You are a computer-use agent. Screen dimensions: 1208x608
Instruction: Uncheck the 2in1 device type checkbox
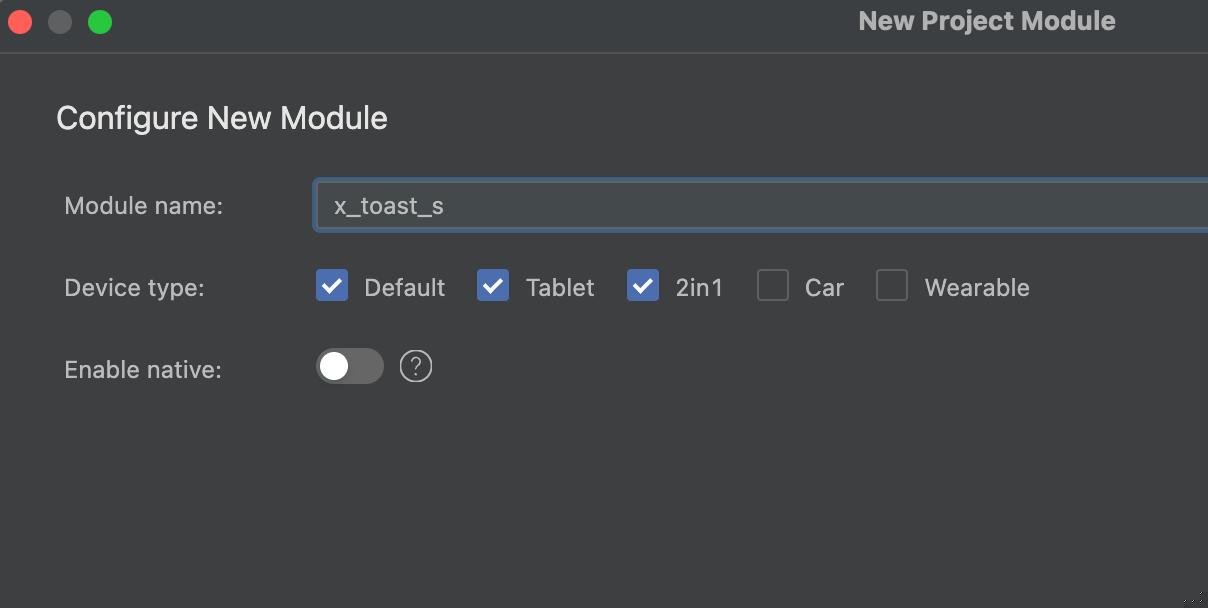pos(643,286)
